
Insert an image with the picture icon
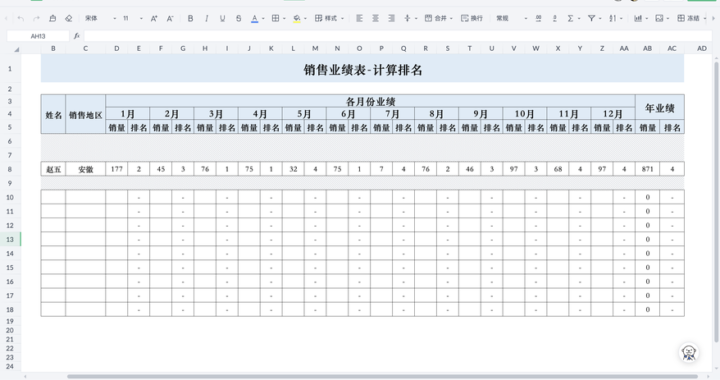pos(659,18)
